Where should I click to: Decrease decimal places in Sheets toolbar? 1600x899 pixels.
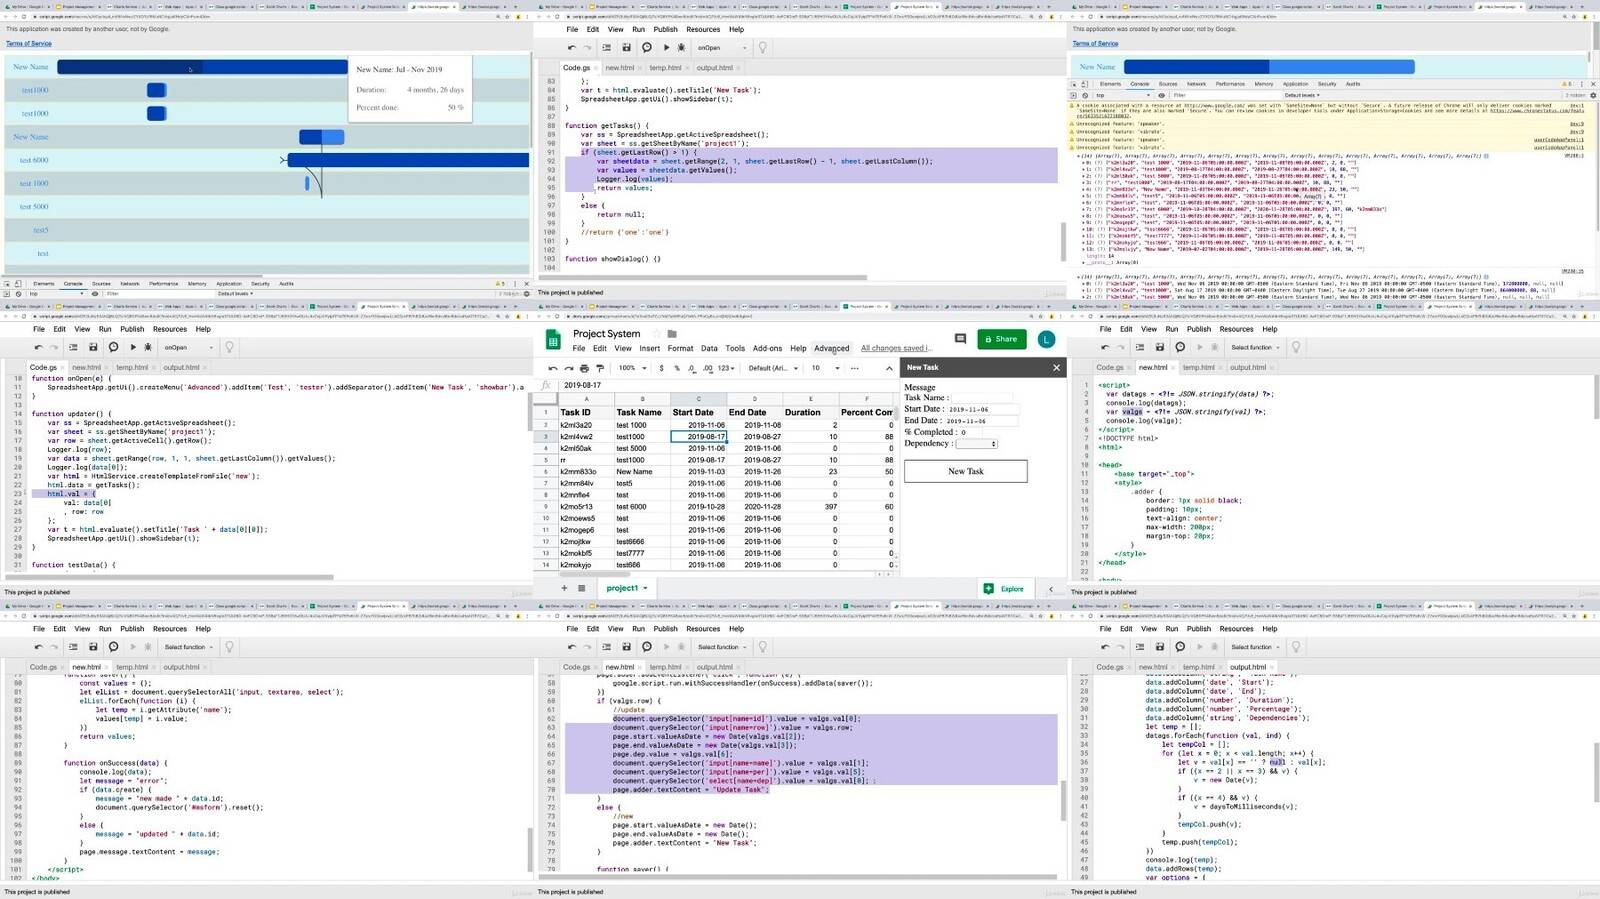coord(691,368)
